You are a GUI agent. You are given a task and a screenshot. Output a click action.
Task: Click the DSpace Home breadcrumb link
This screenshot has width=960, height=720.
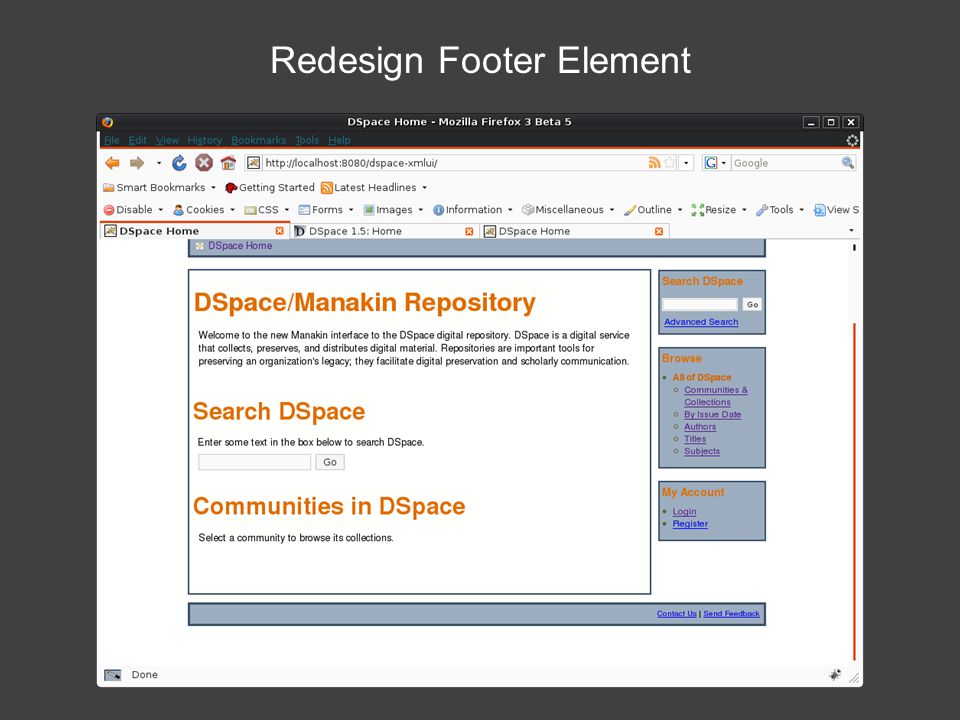tap(240, 246)
